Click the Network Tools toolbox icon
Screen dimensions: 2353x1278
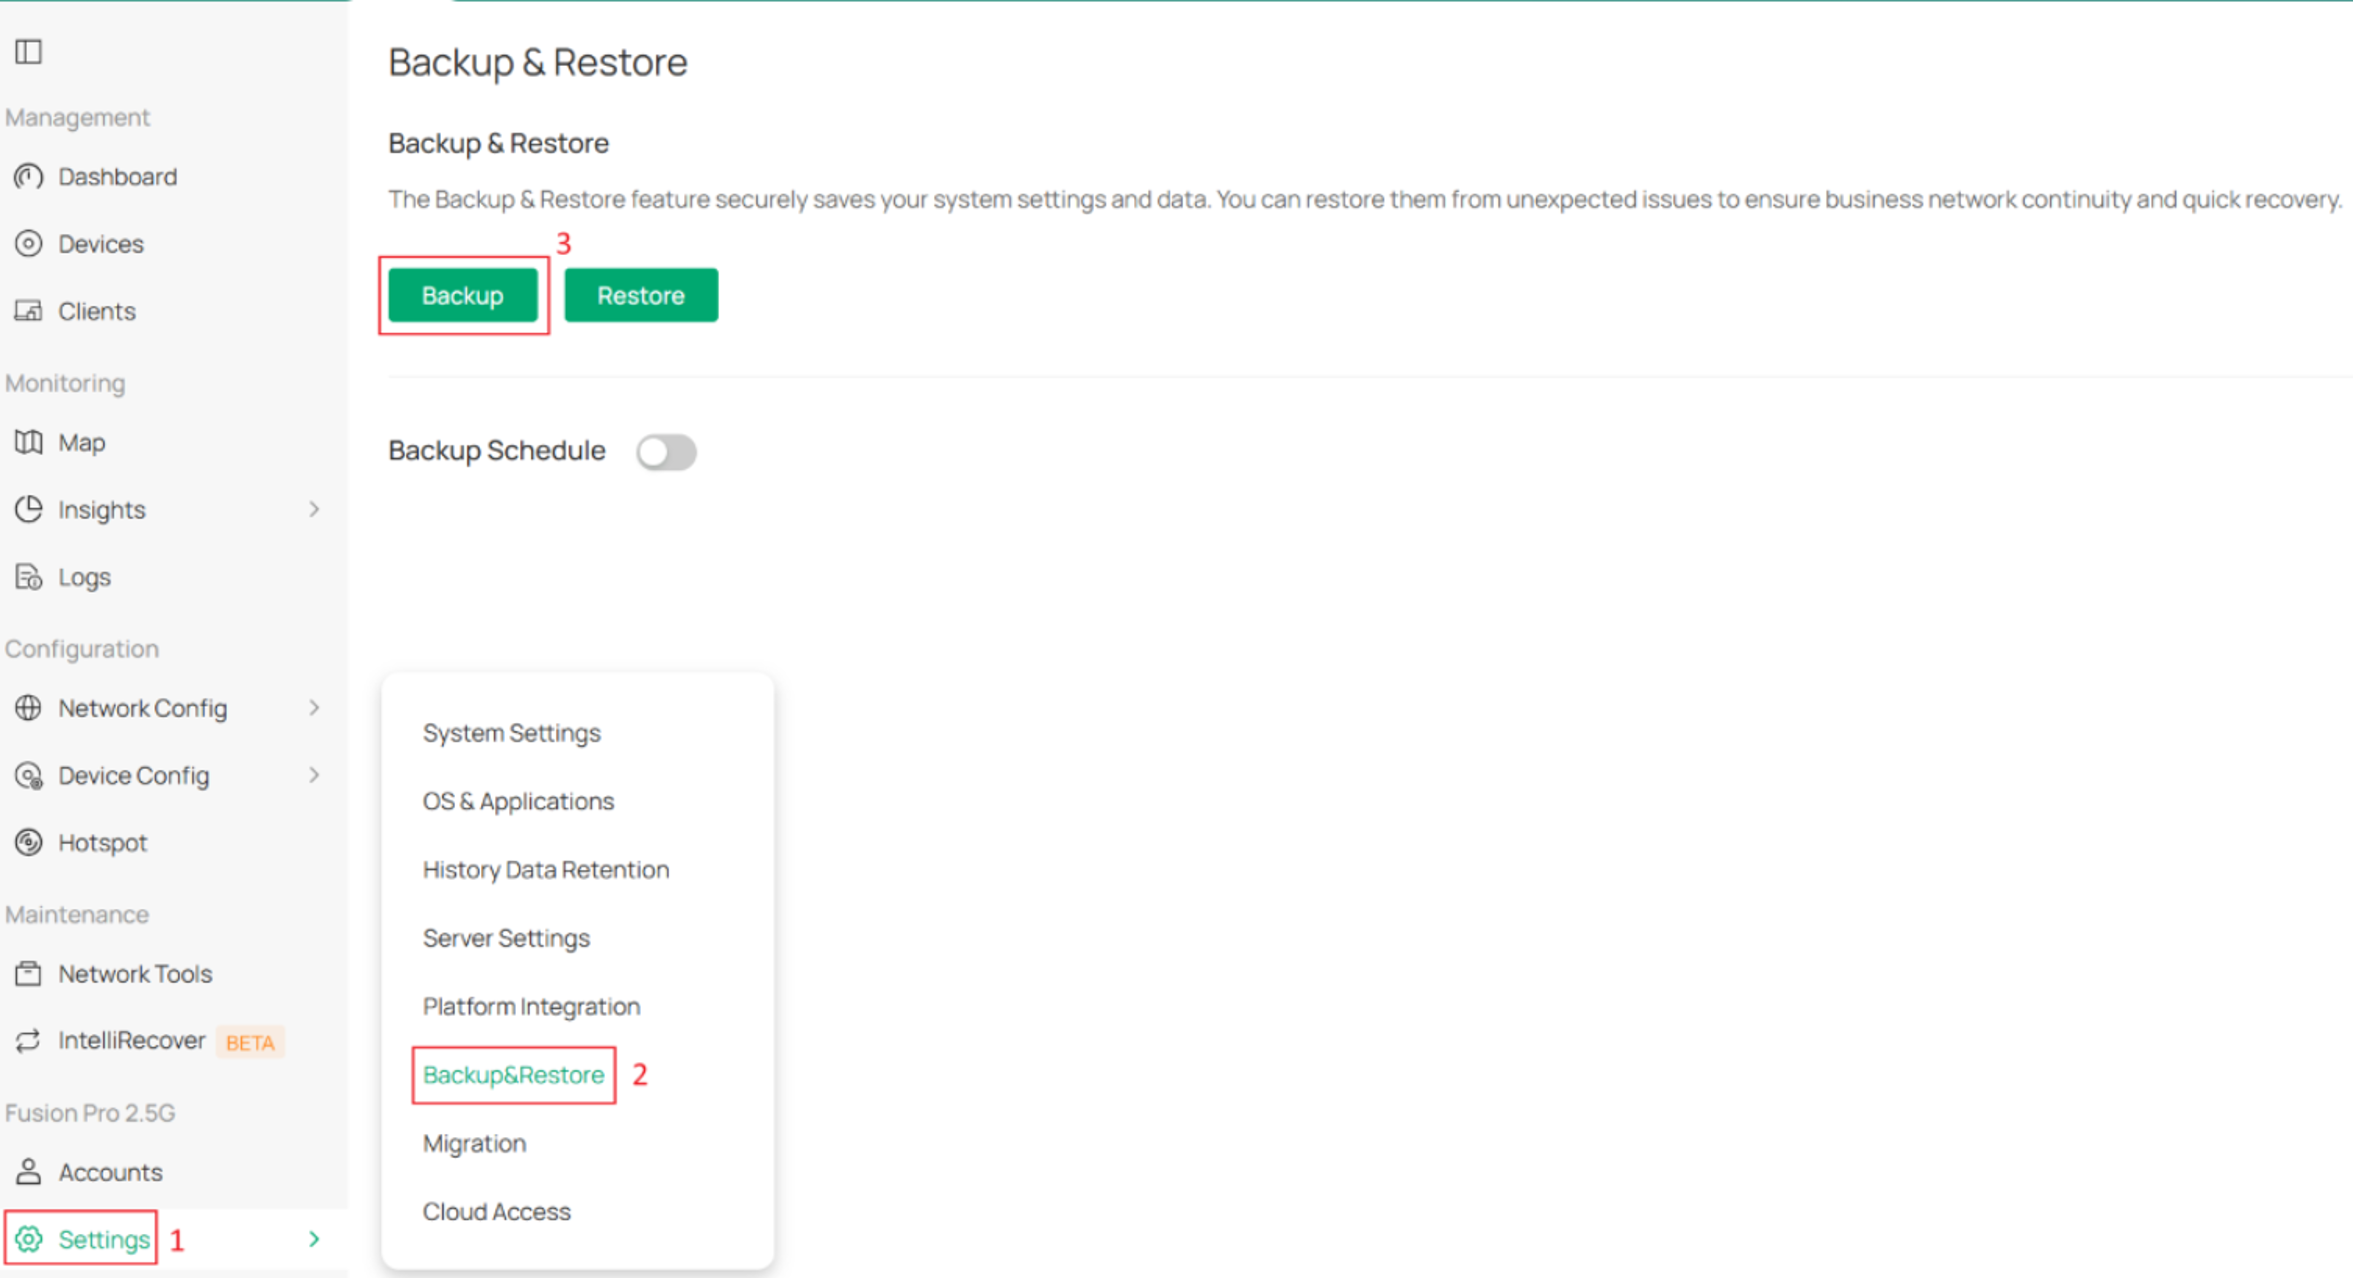[x=29, y=973]
